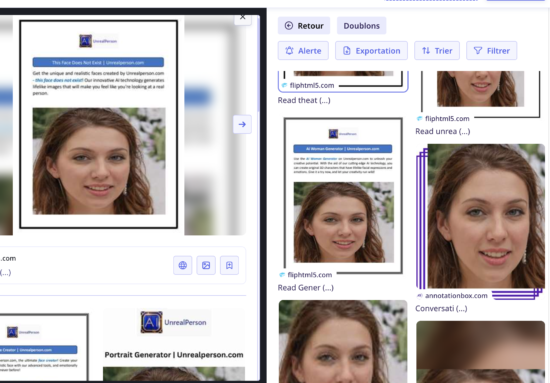The image size is (550, 383).
Task: Click the large face photo below 'Read Gener'
Action: tap(343, 341)
